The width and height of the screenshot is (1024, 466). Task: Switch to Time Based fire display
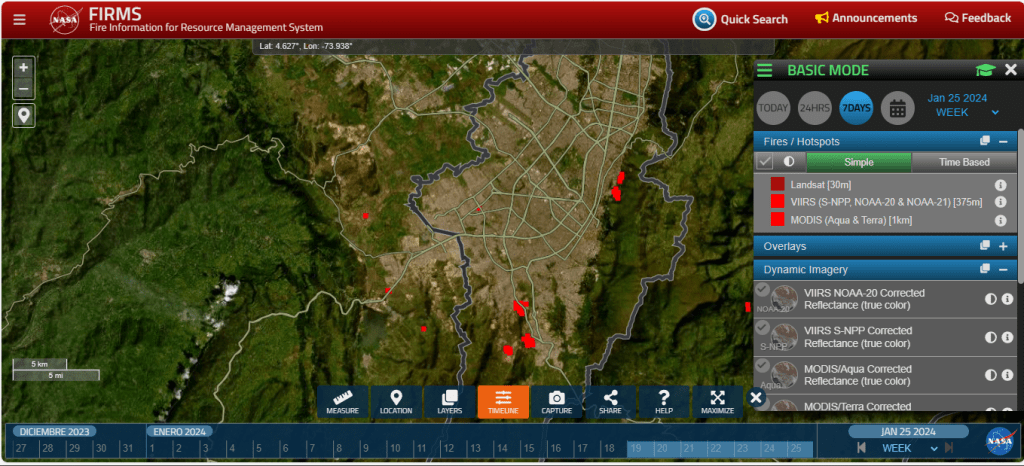click(963, 162)
